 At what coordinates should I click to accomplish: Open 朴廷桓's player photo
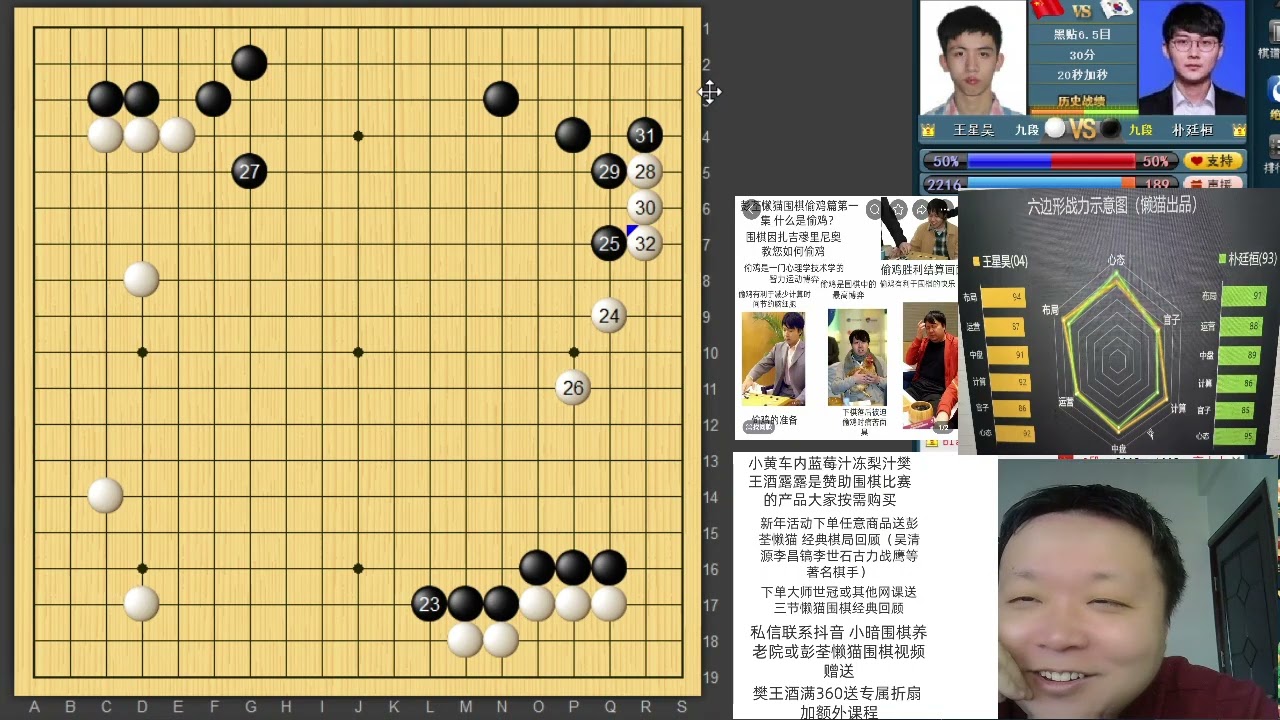point(1192,58)
